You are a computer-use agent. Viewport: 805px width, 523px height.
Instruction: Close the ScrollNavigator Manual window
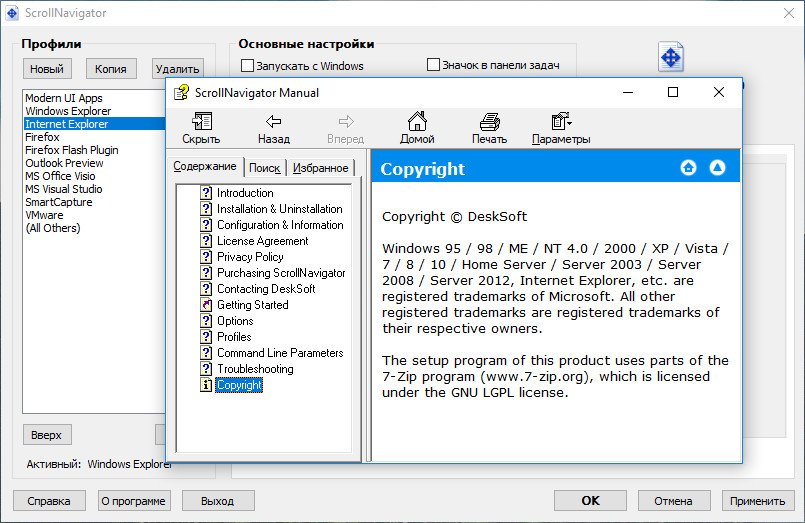pyautogui.click(x=719, y=92)
